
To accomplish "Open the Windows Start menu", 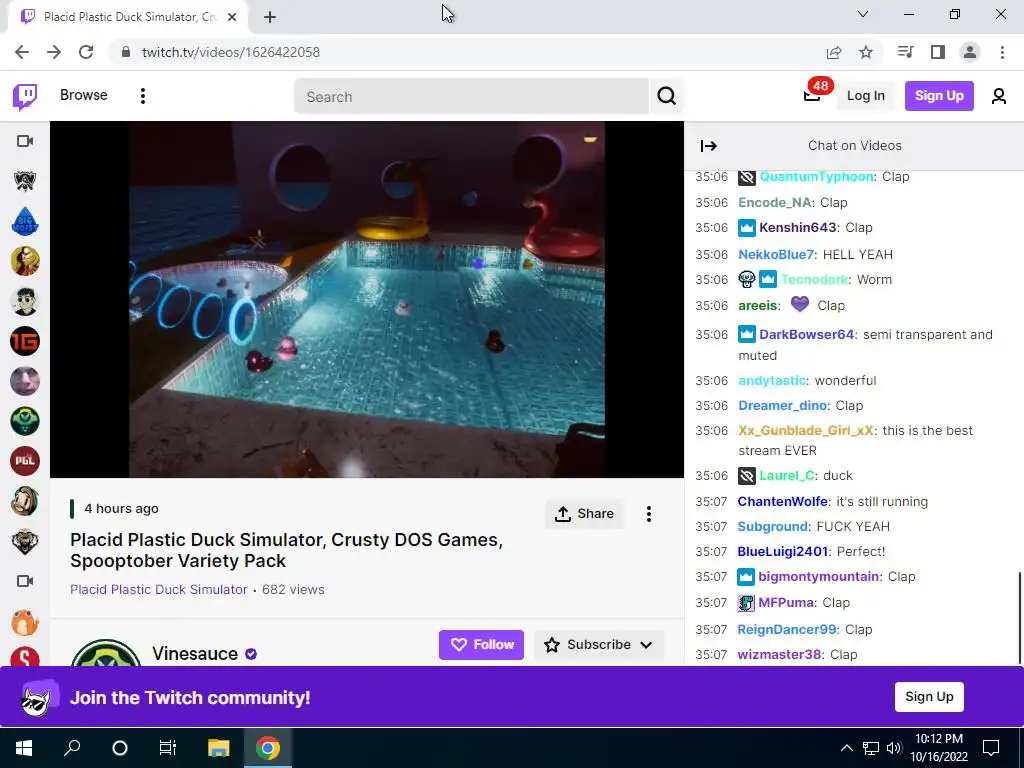I will pos(24,748).
